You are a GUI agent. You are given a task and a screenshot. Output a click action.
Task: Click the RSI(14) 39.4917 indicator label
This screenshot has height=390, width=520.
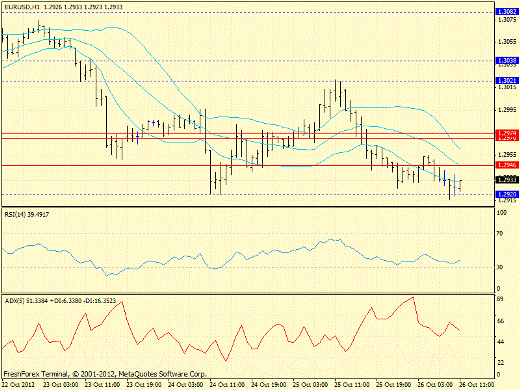27,215
